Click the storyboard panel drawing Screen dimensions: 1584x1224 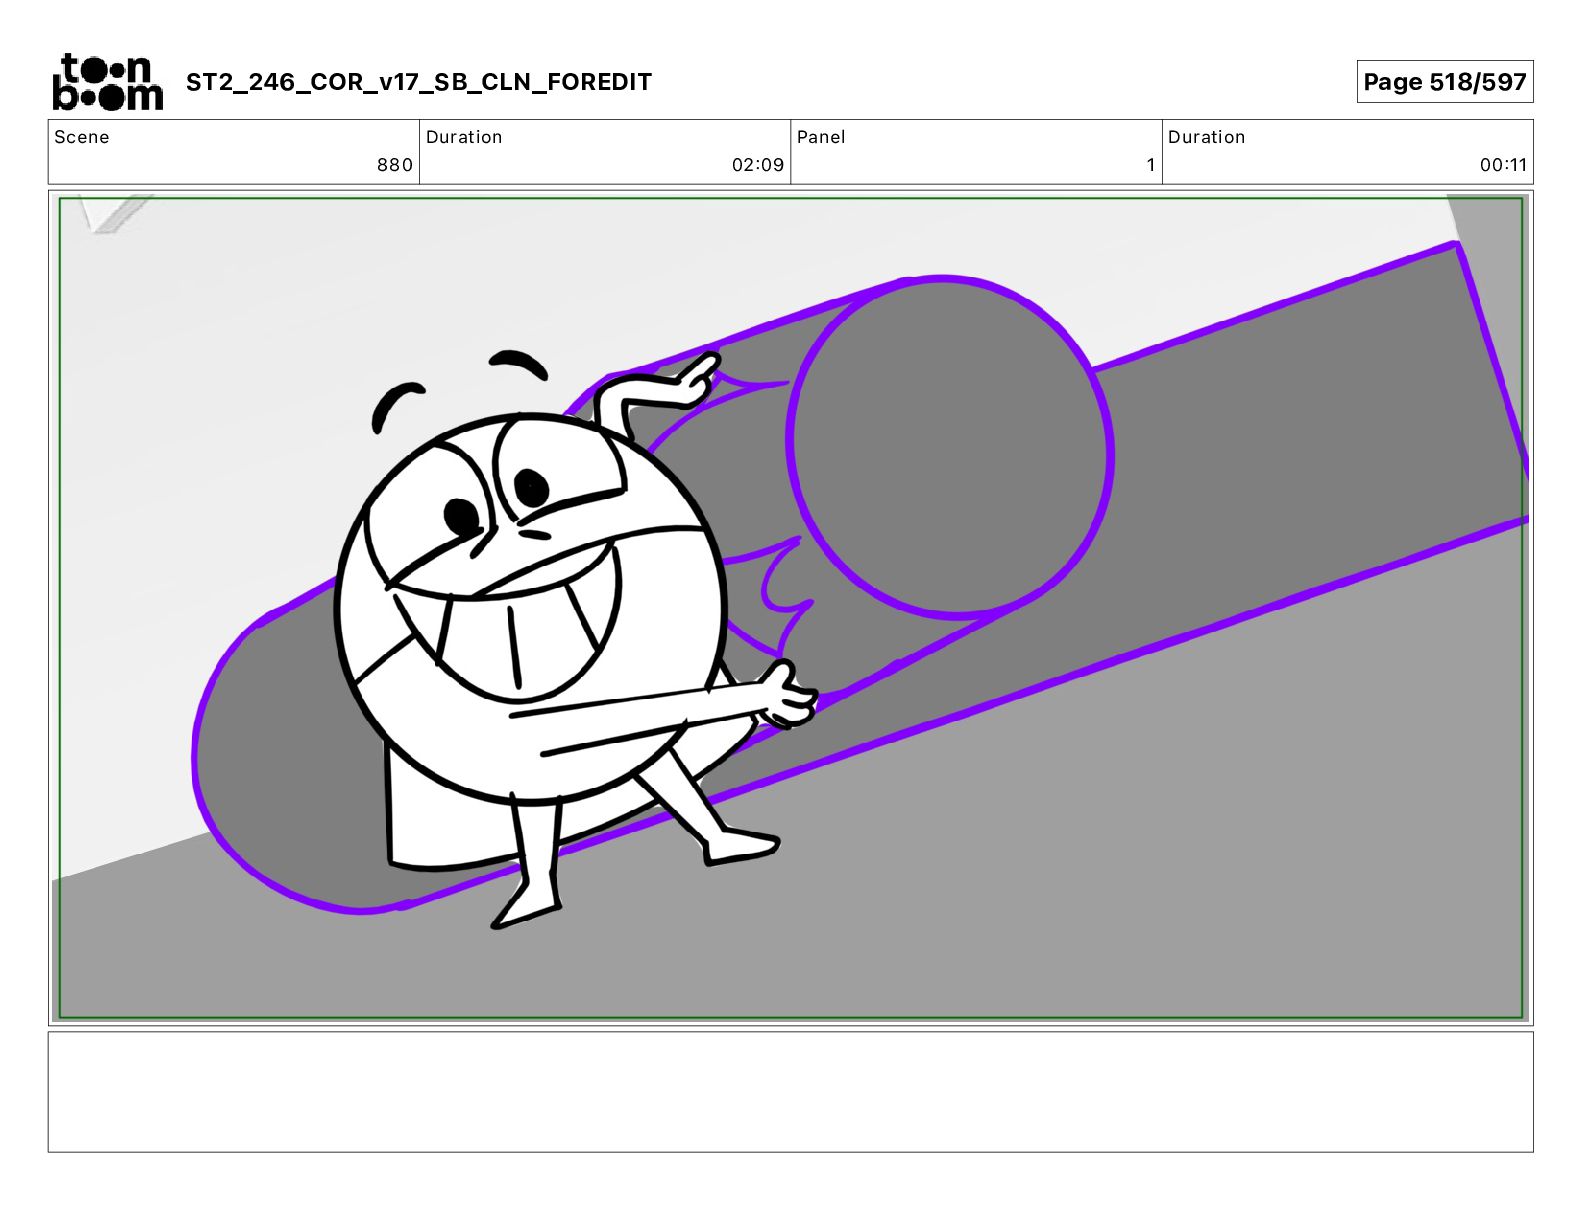[x=791, y=608]
